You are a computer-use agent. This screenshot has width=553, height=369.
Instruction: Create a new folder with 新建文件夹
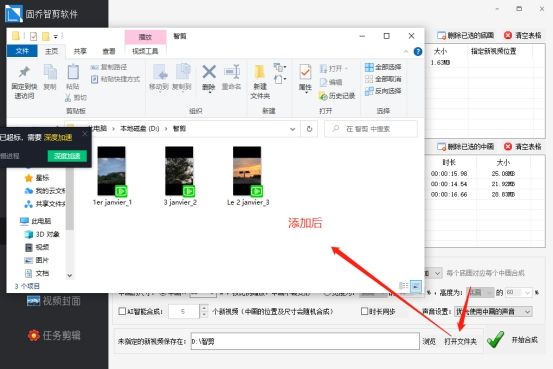(260, 80)
